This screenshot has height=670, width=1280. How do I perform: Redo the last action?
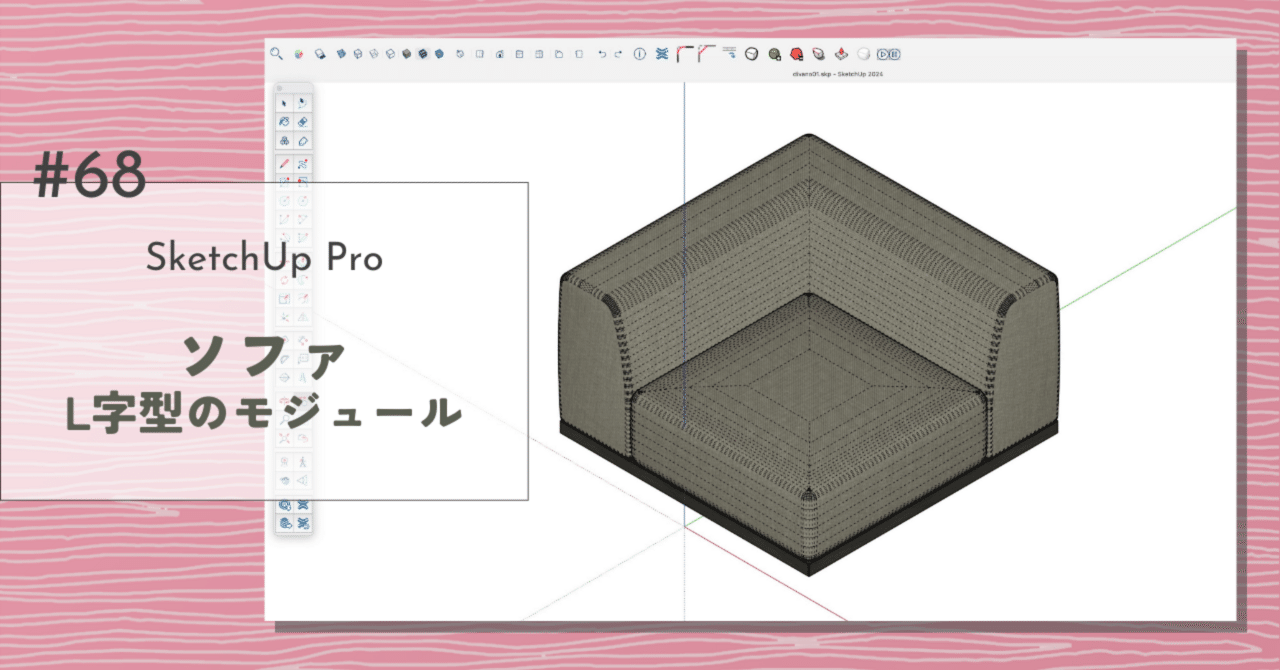(617, 55)
